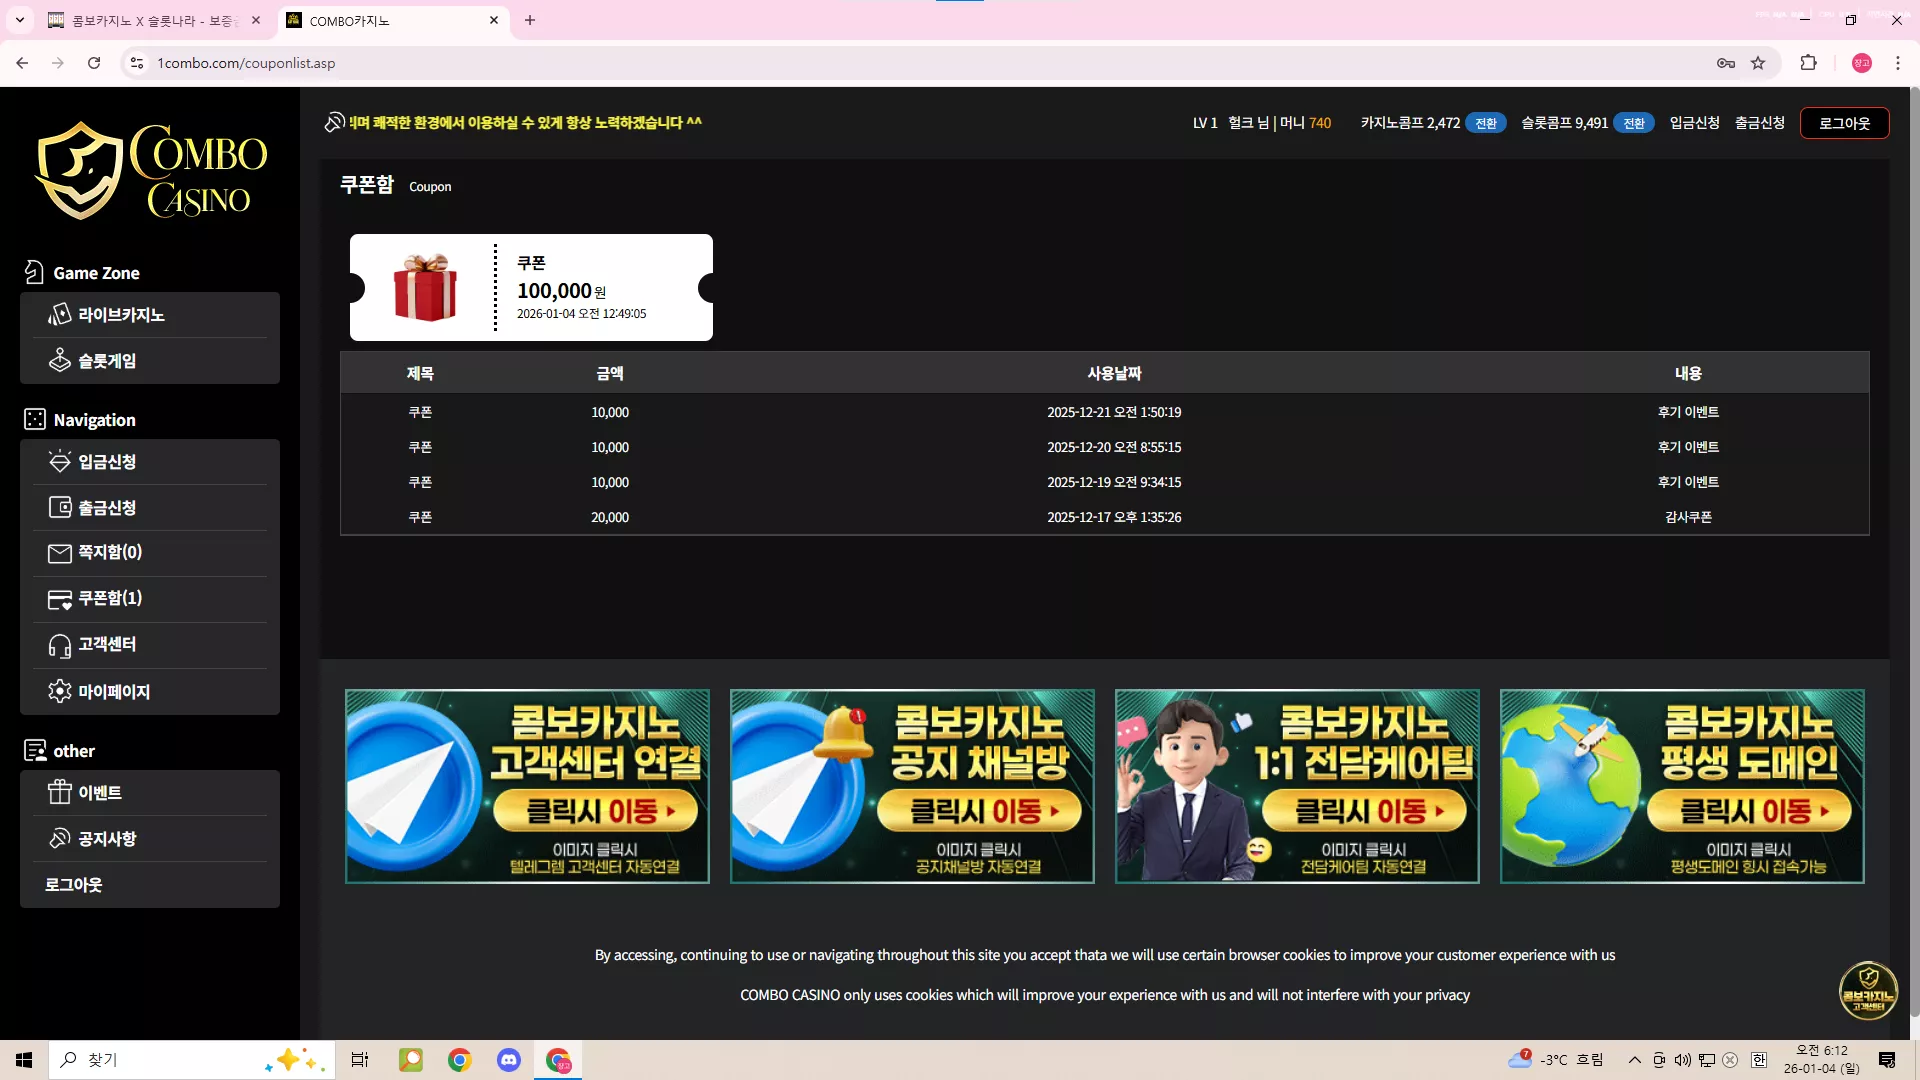Click the 쪽지함 envelope icon
The height and width of the screenshot is (1080, 1920).
point(59,553)
